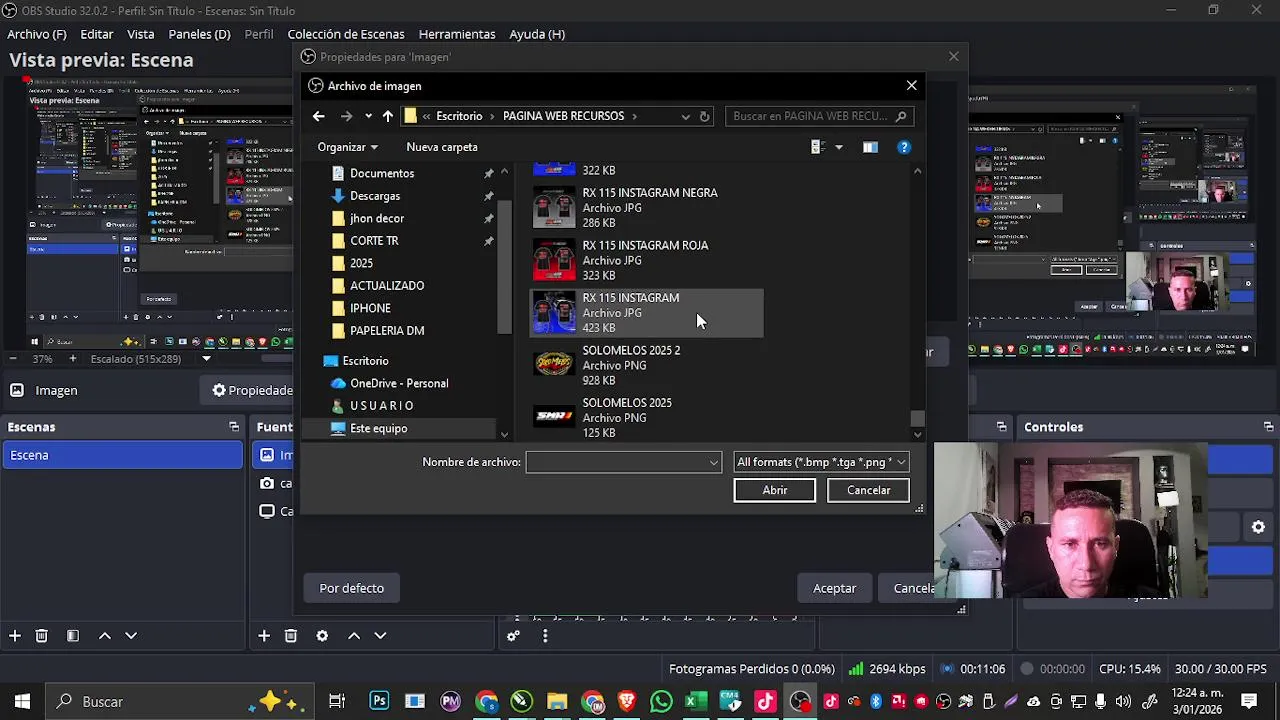Show the preview pane in file dialog
The width and height of the screenshot is (1280, 720).
(870, 147)
